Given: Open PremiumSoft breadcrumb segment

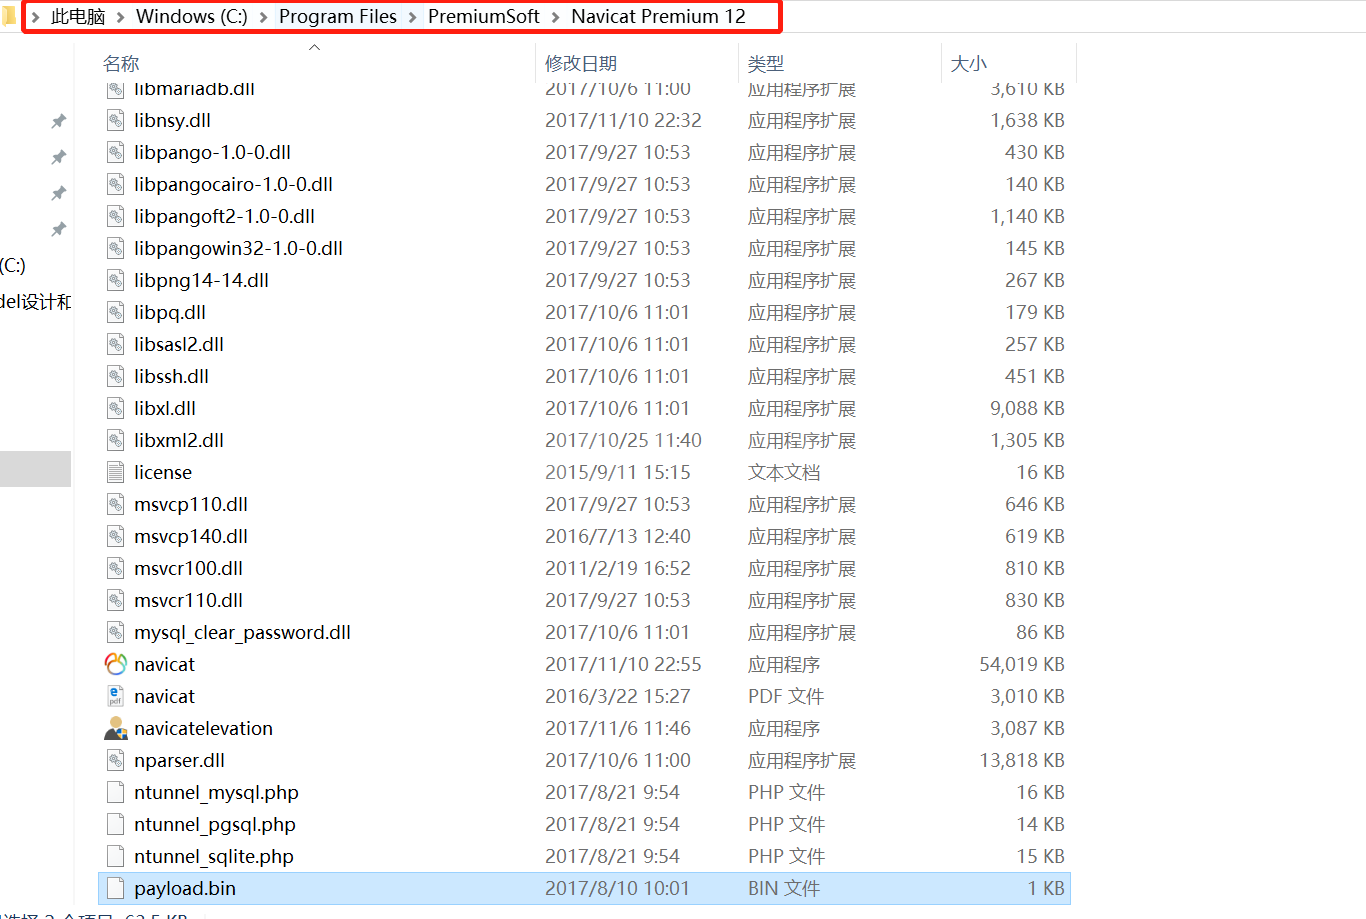Looking at the screenshot, I should point(484,17).
